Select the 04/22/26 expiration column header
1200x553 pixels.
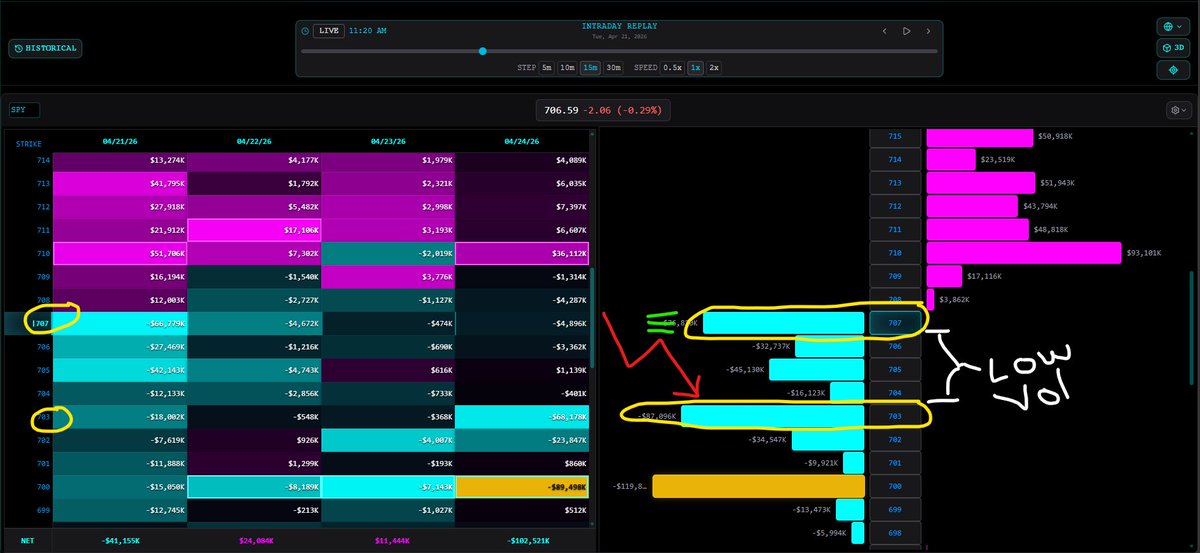point(253,141)
